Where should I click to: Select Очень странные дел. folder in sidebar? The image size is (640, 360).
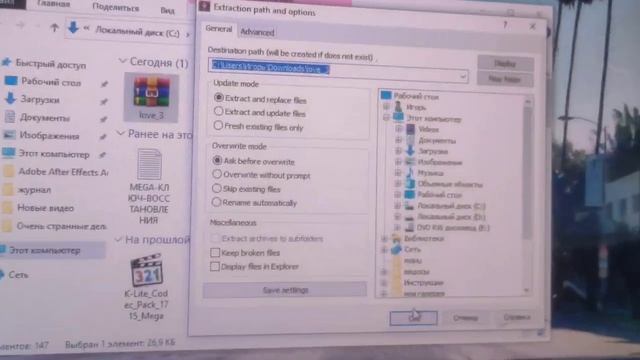tap(62, 226)
